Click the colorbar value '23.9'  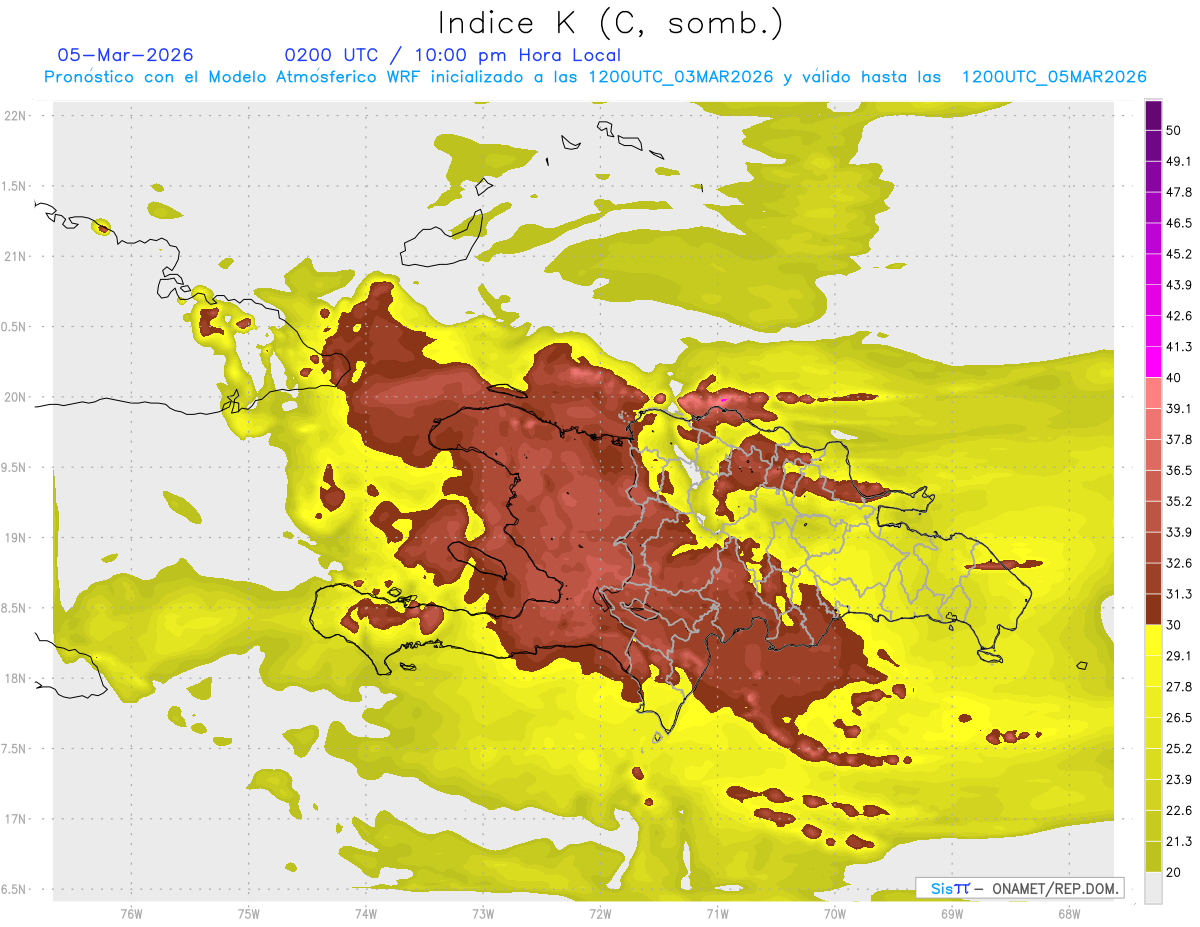pos(1179,779)
